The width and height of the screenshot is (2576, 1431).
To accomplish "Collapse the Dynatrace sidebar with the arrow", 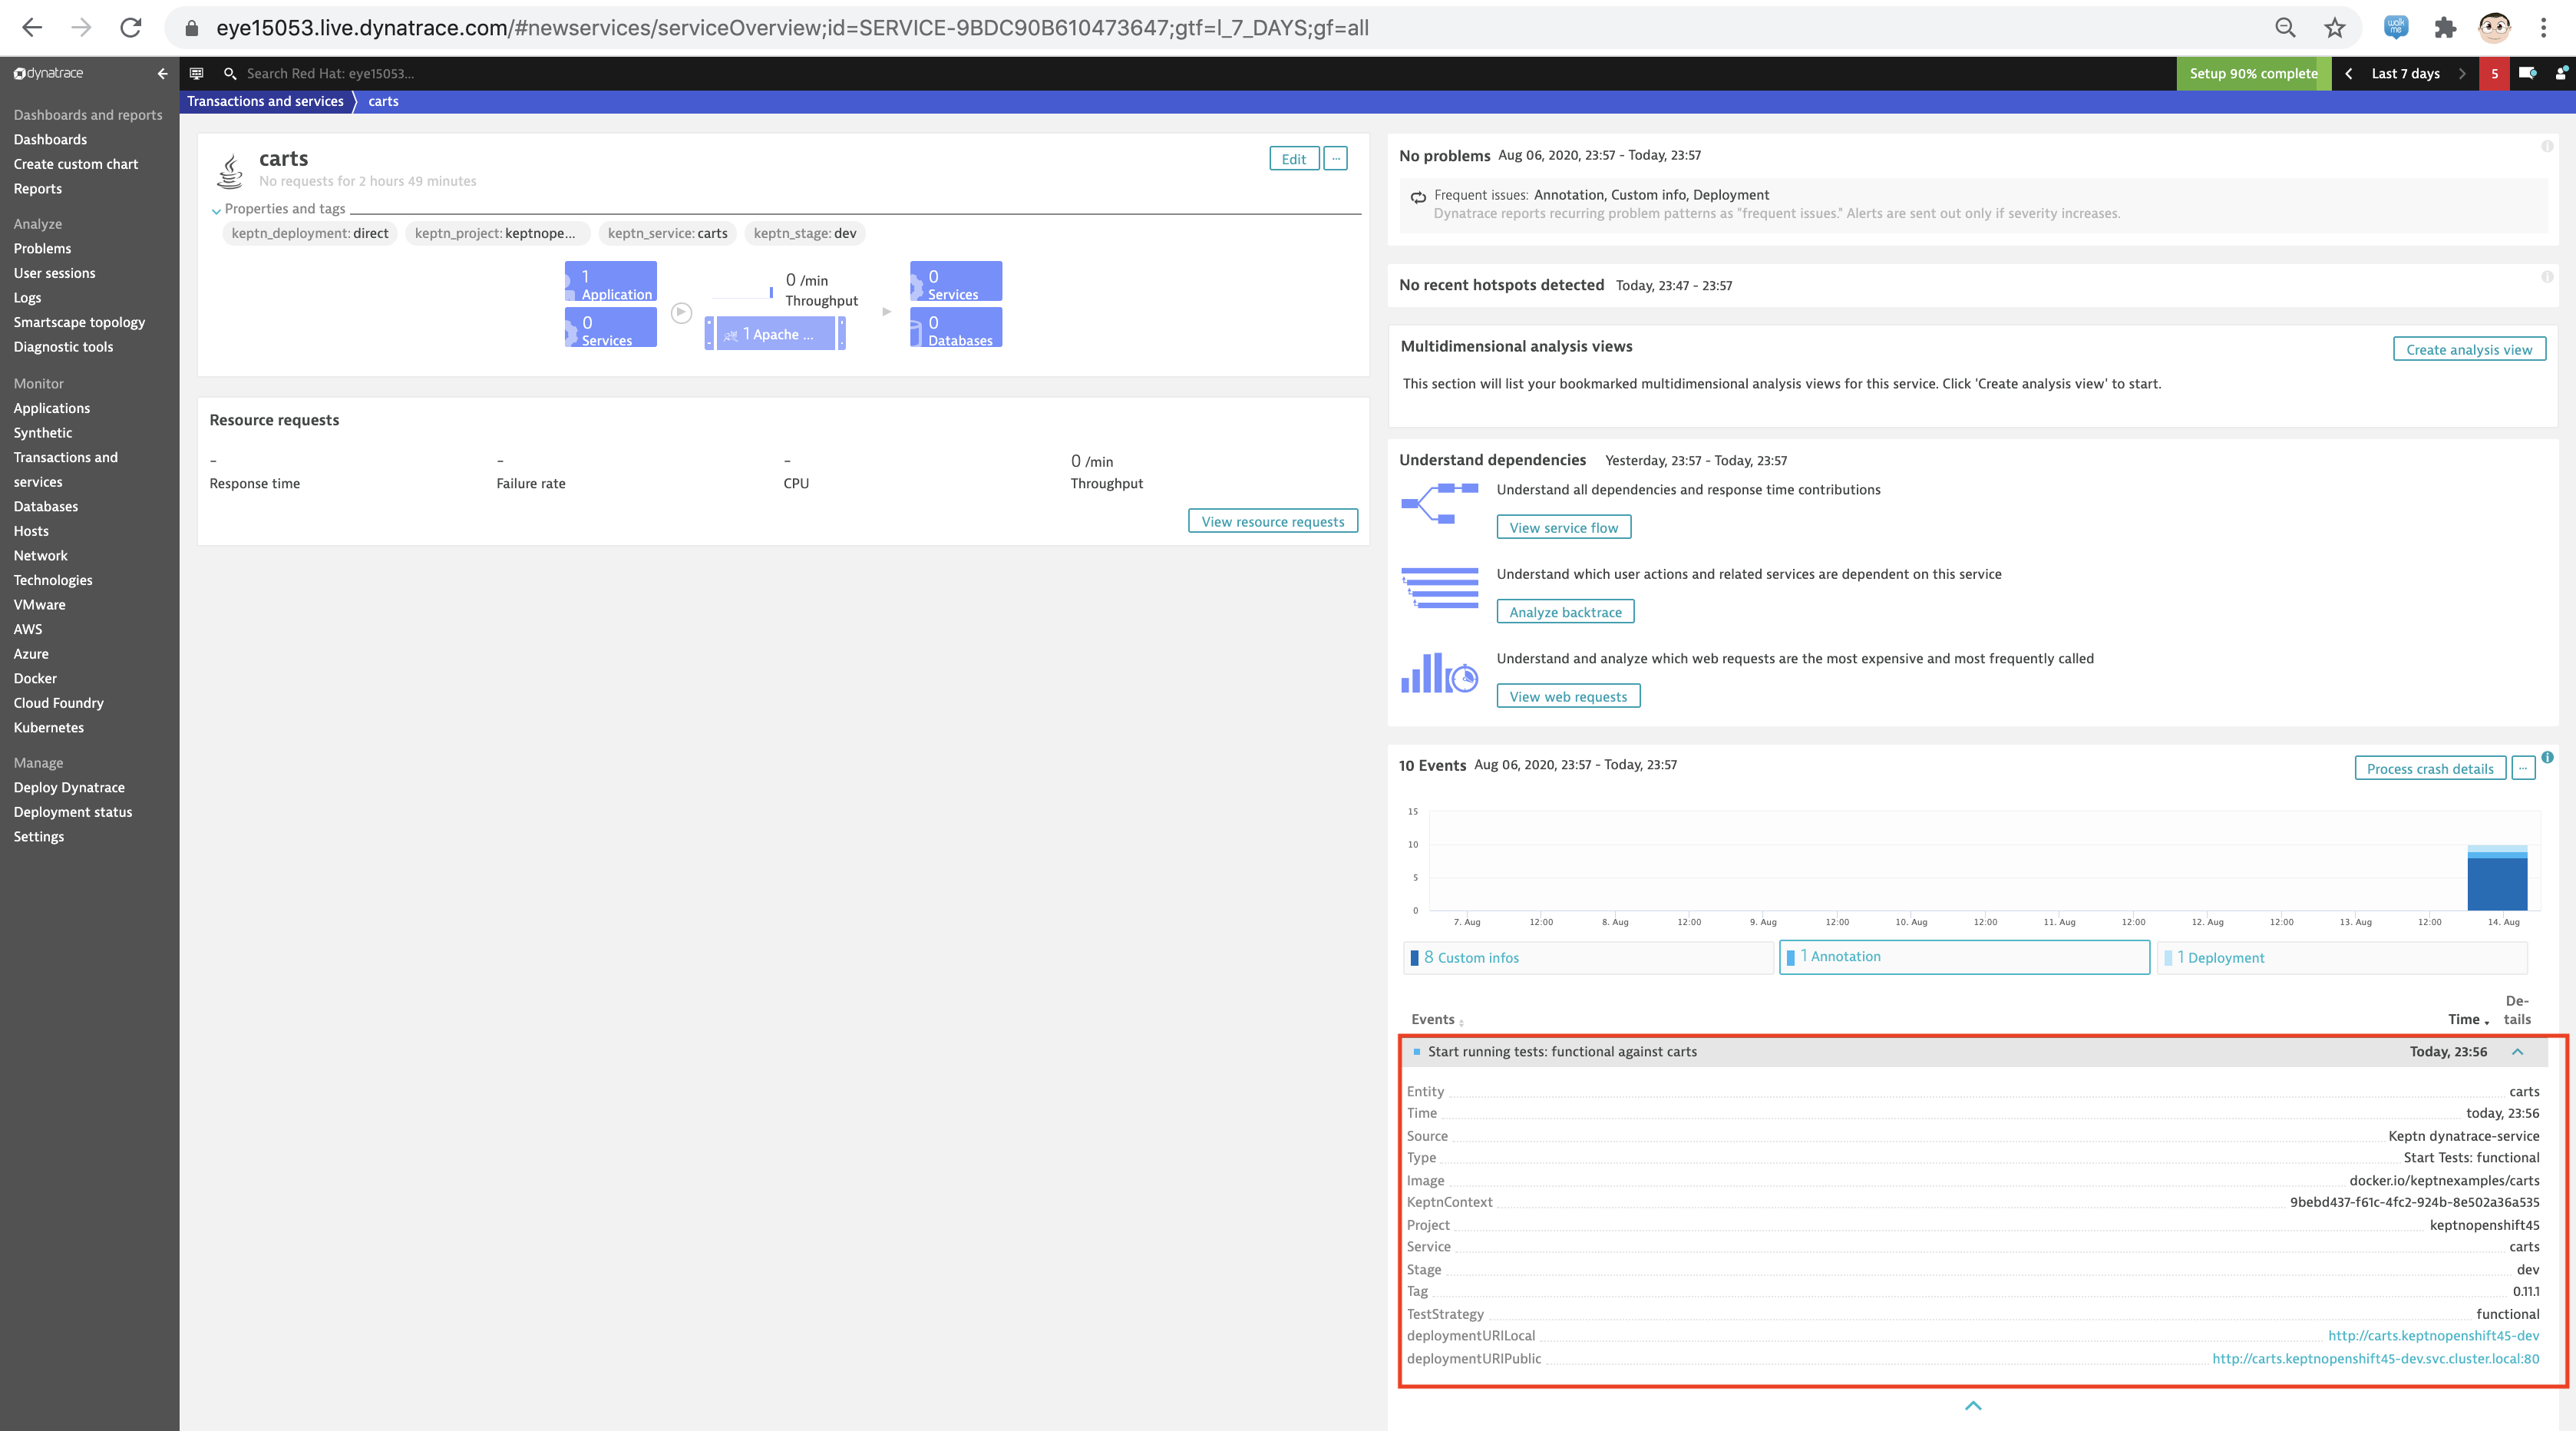I will (162, 73).
